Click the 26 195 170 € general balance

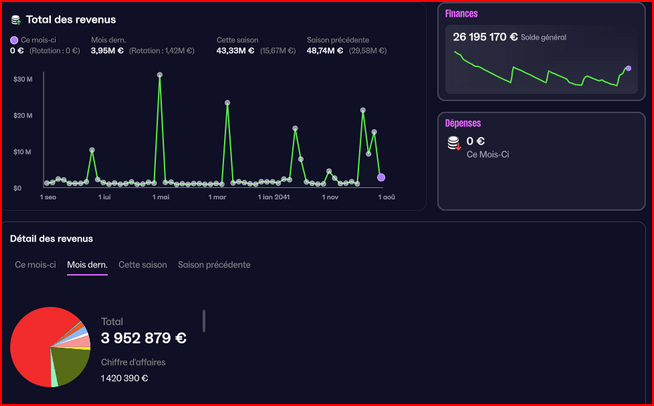[485, 36]
